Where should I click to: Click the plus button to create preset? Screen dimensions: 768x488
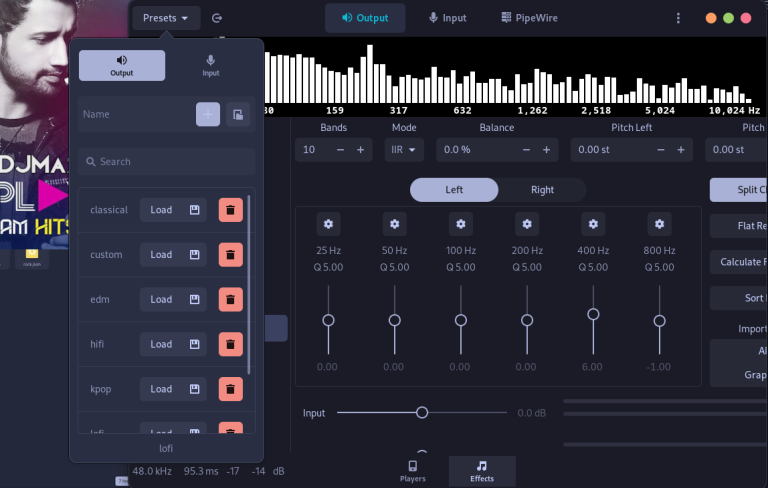point(208,114)
